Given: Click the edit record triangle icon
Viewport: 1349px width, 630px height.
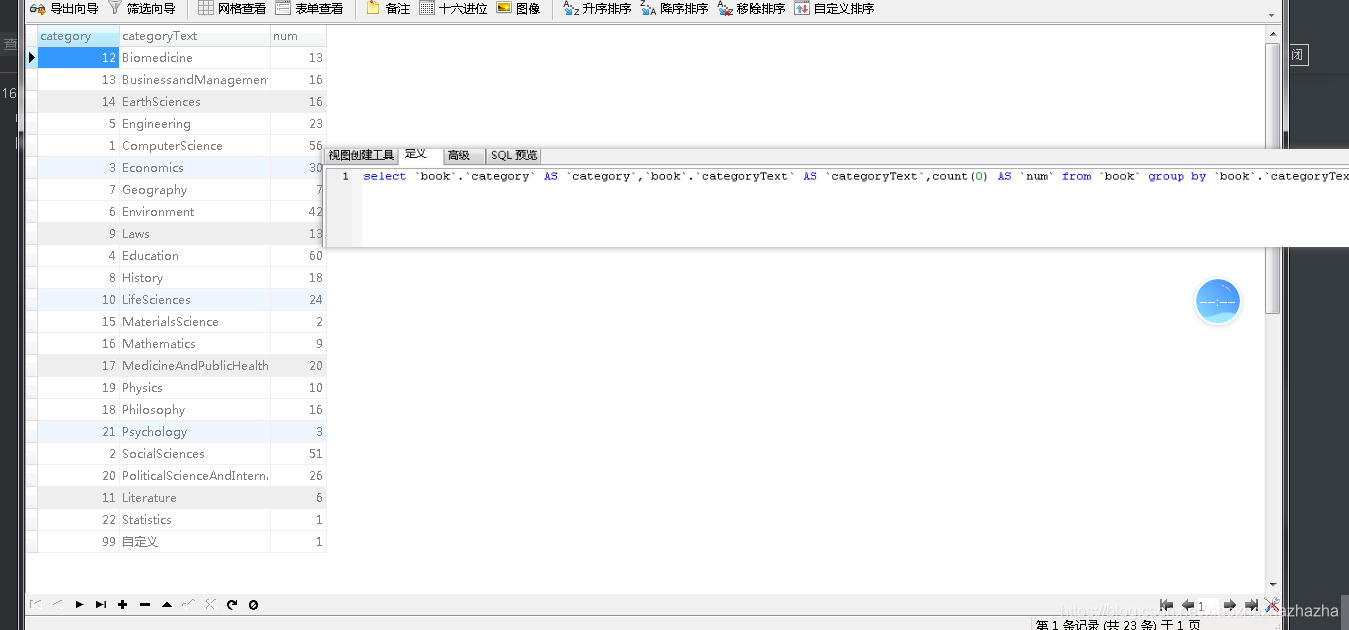Looking at the screenshot, I should click(x=167, y=604).
